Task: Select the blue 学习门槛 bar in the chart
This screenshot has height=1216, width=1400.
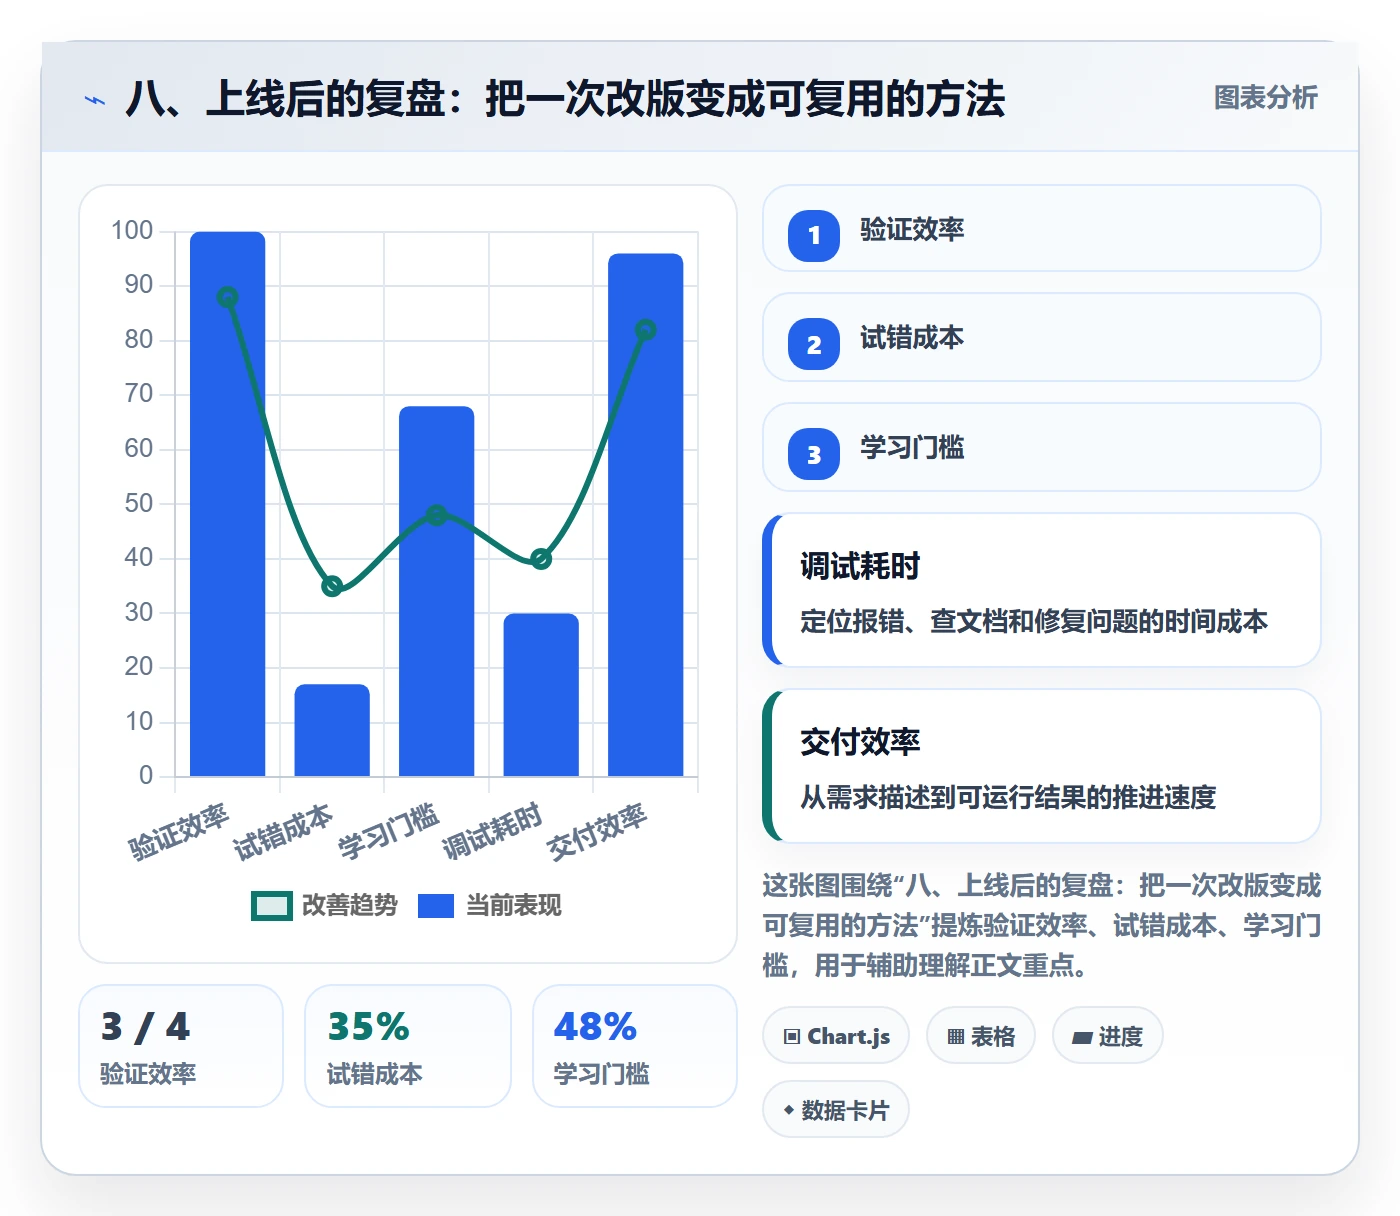Action: (x=437, y=591)
